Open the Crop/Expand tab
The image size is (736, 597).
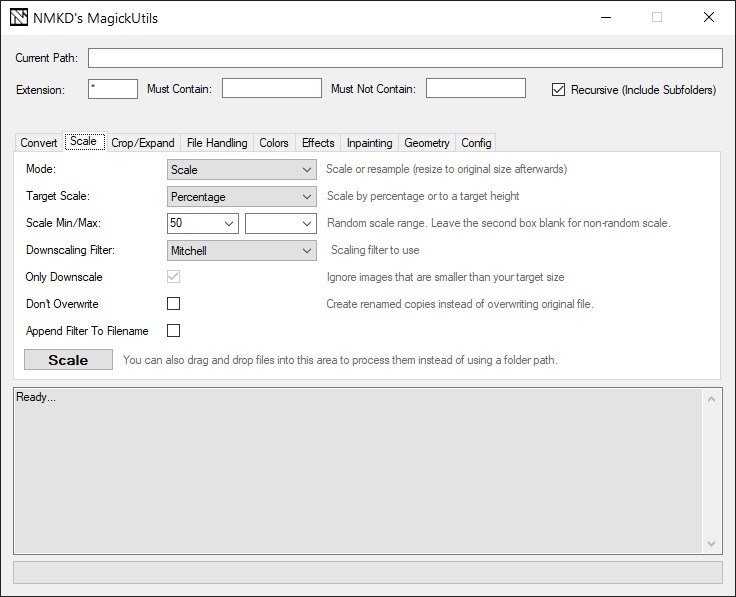click(143, 143)
